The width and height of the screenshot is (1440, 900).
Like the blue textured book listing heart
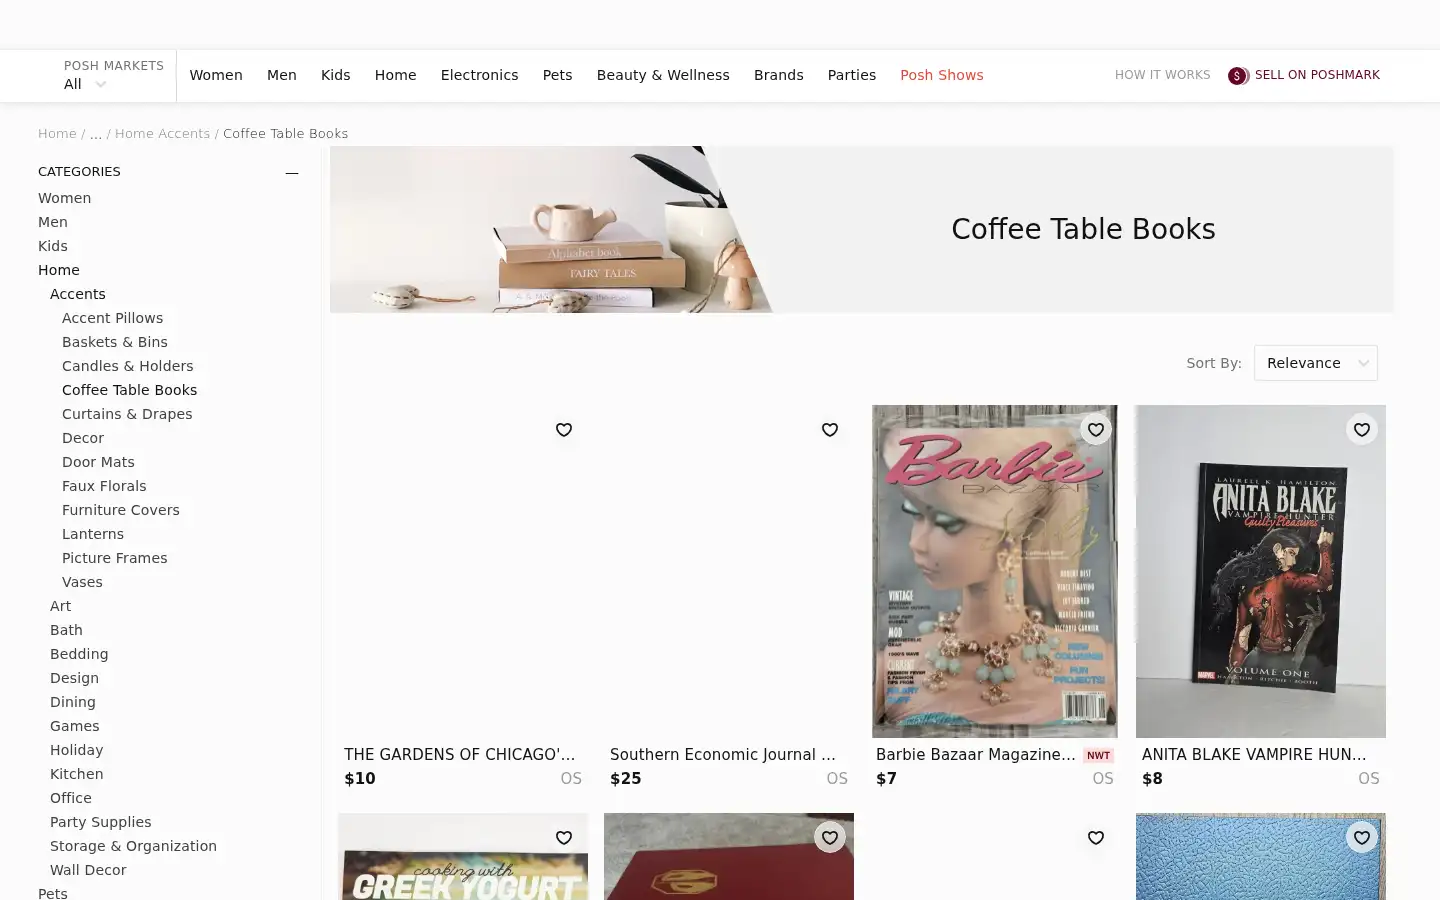pyautogui.click(x=1362, y=838)
